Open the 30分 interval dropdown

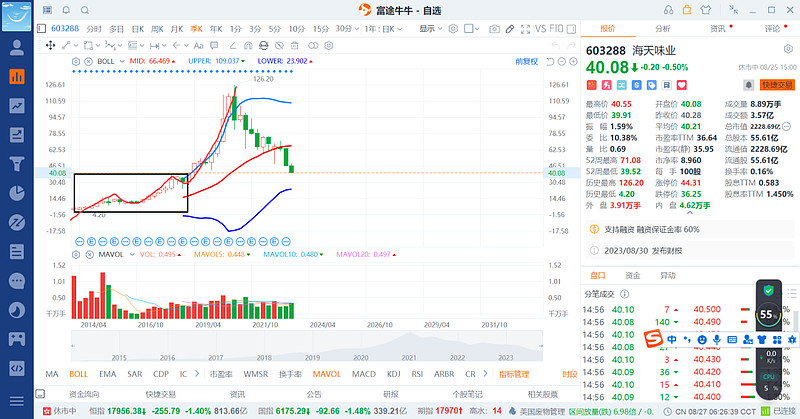[x=347, y=29]
